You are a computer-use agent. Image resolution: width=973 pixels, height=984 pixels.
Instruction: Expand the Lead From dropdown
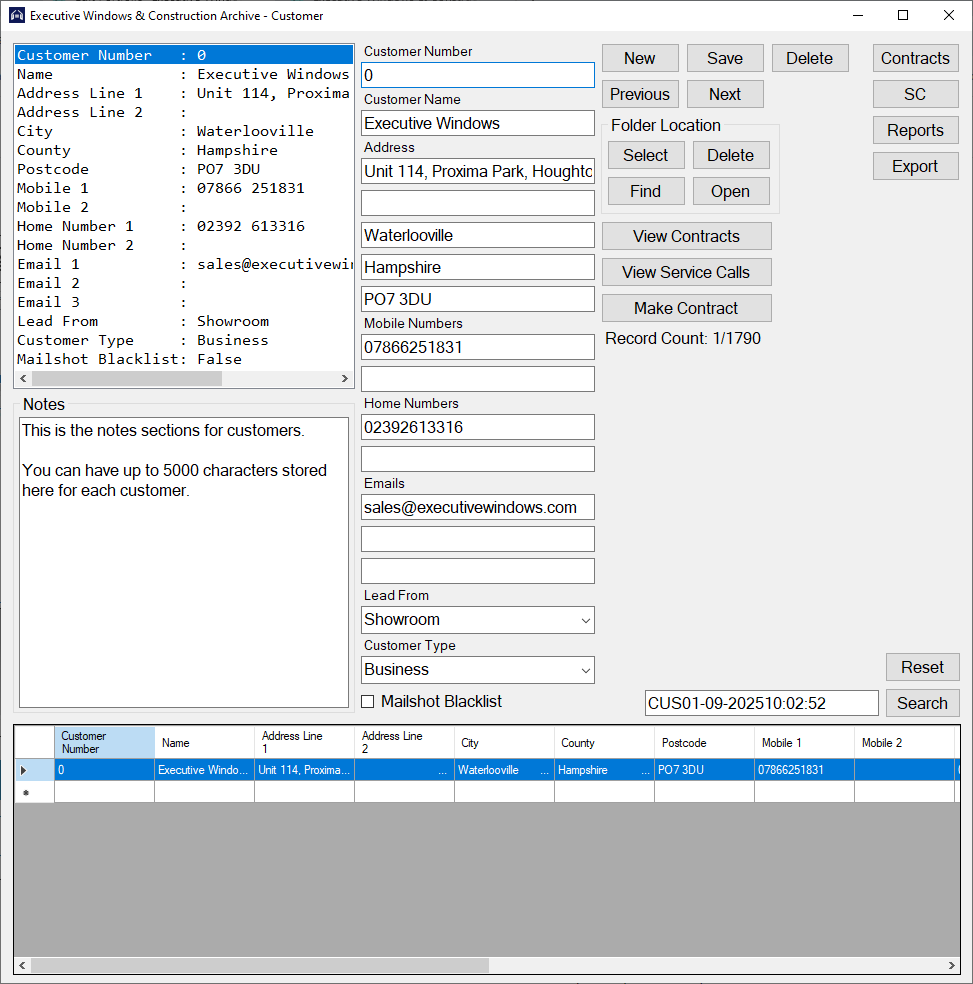coord(585,620)
